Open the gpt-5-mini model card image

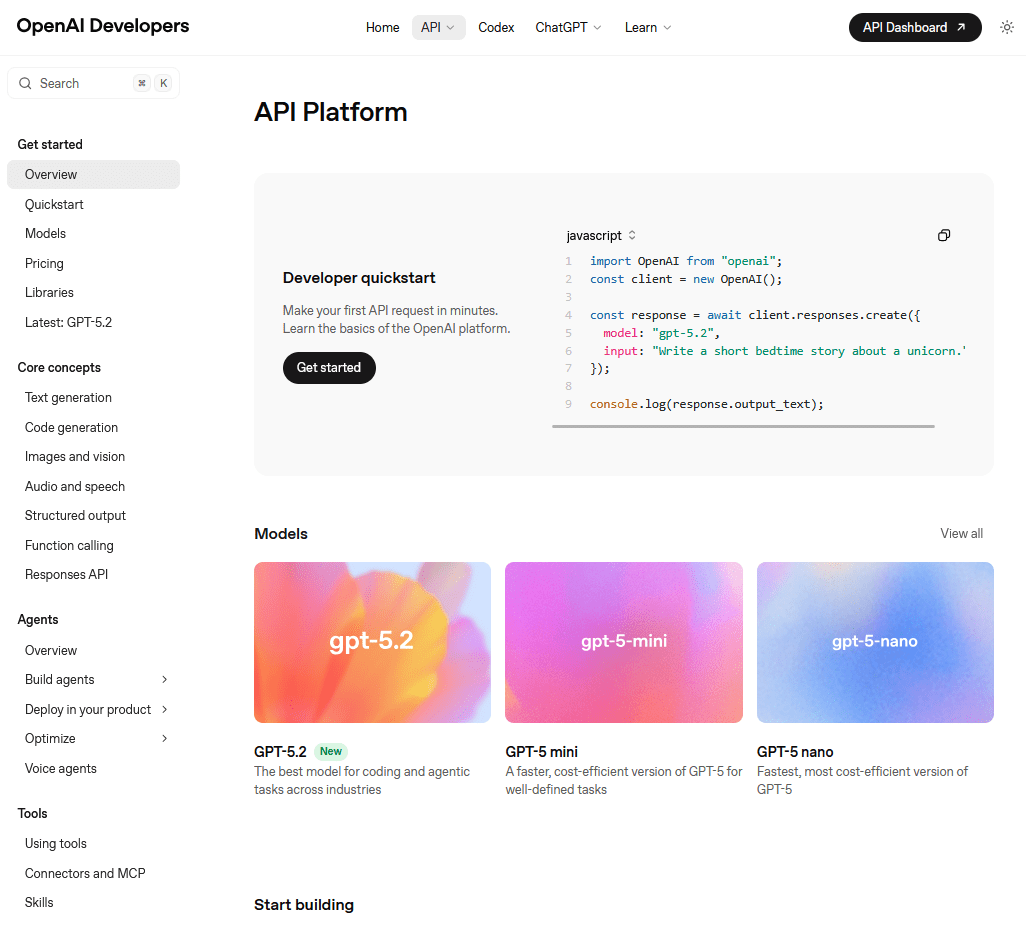[x=624, y=642]
